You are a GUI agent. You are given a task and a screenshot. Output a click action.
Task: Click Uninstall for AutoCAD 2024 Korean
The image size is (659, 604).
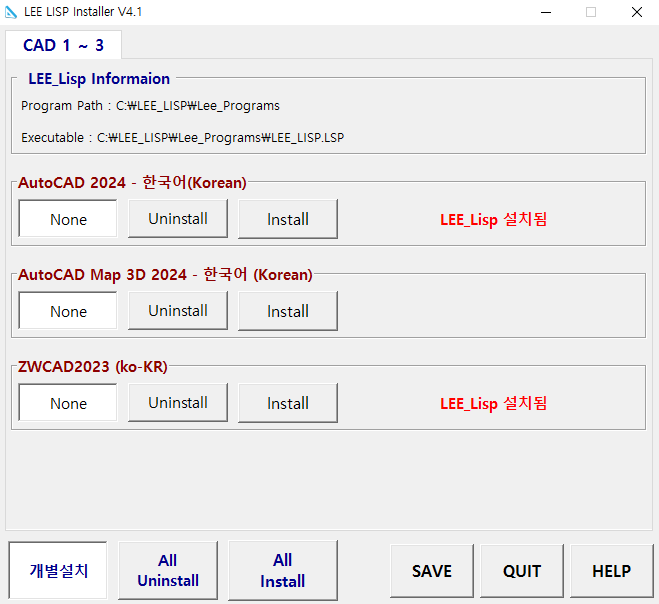178,219
